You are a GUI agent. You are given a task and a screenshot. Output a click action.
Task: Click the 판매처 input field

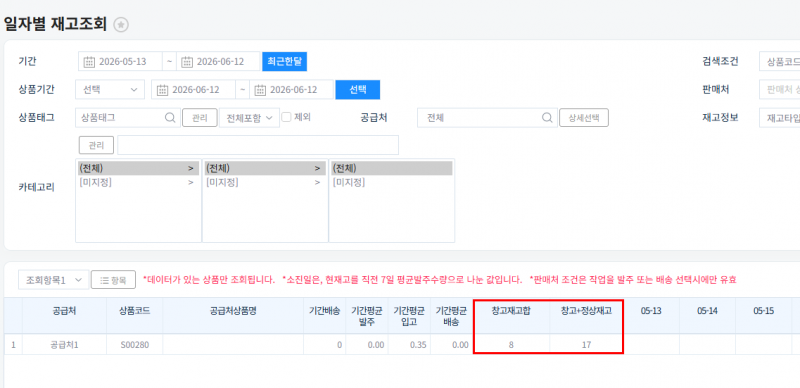coord(780,90)
